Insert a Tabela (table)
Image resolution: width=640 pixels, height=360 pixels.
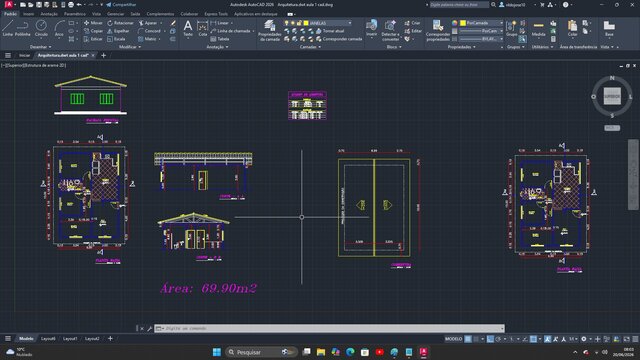click(220, 39)
